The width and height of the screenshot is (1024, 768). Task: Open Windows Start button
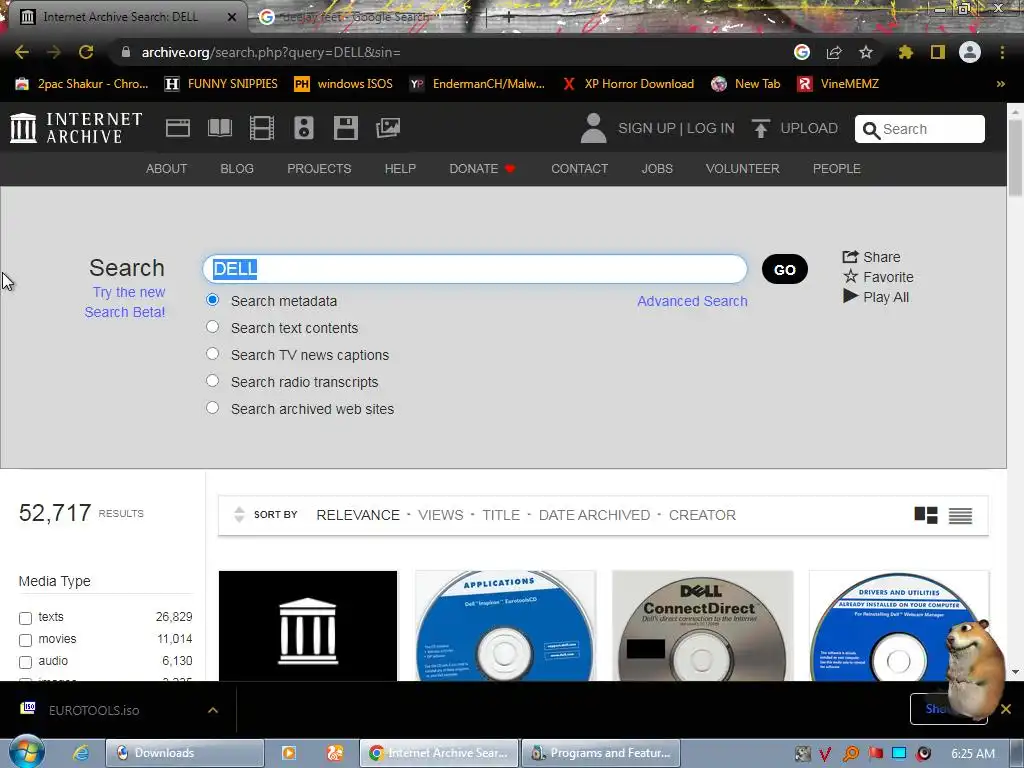27,752
